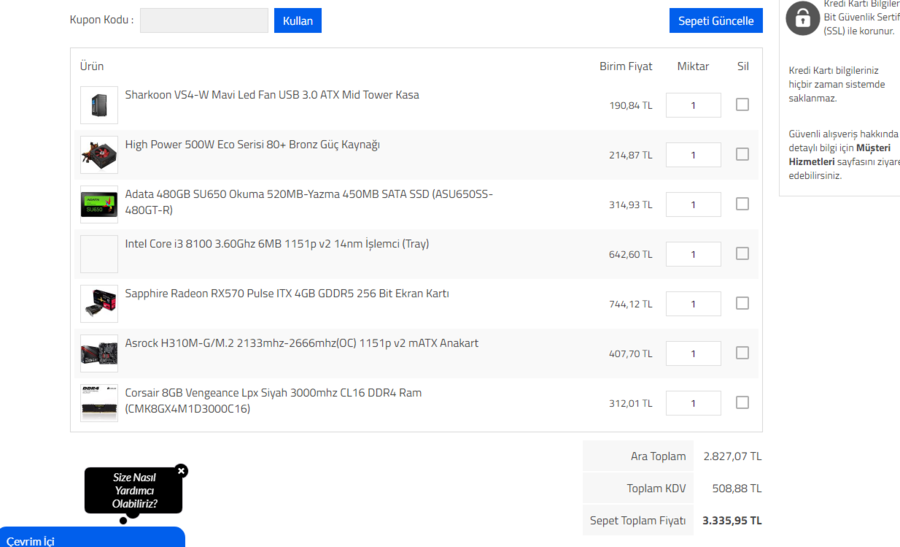Click the Asrock motherboard thumbnail
This screenshot has width=900, height=547.
pyautogui.click(x=99, y=354)
